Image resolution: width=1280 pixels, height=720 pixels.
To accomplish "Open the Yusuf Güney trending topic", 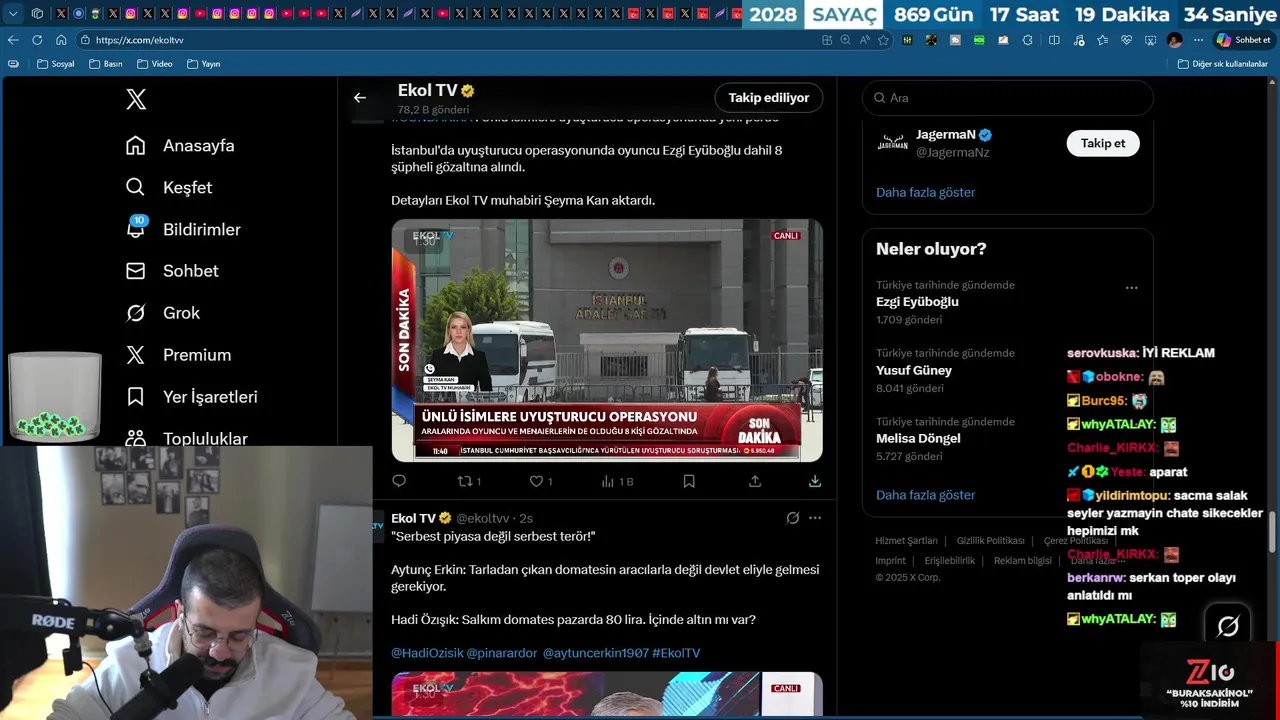I will tap(914, 370).
